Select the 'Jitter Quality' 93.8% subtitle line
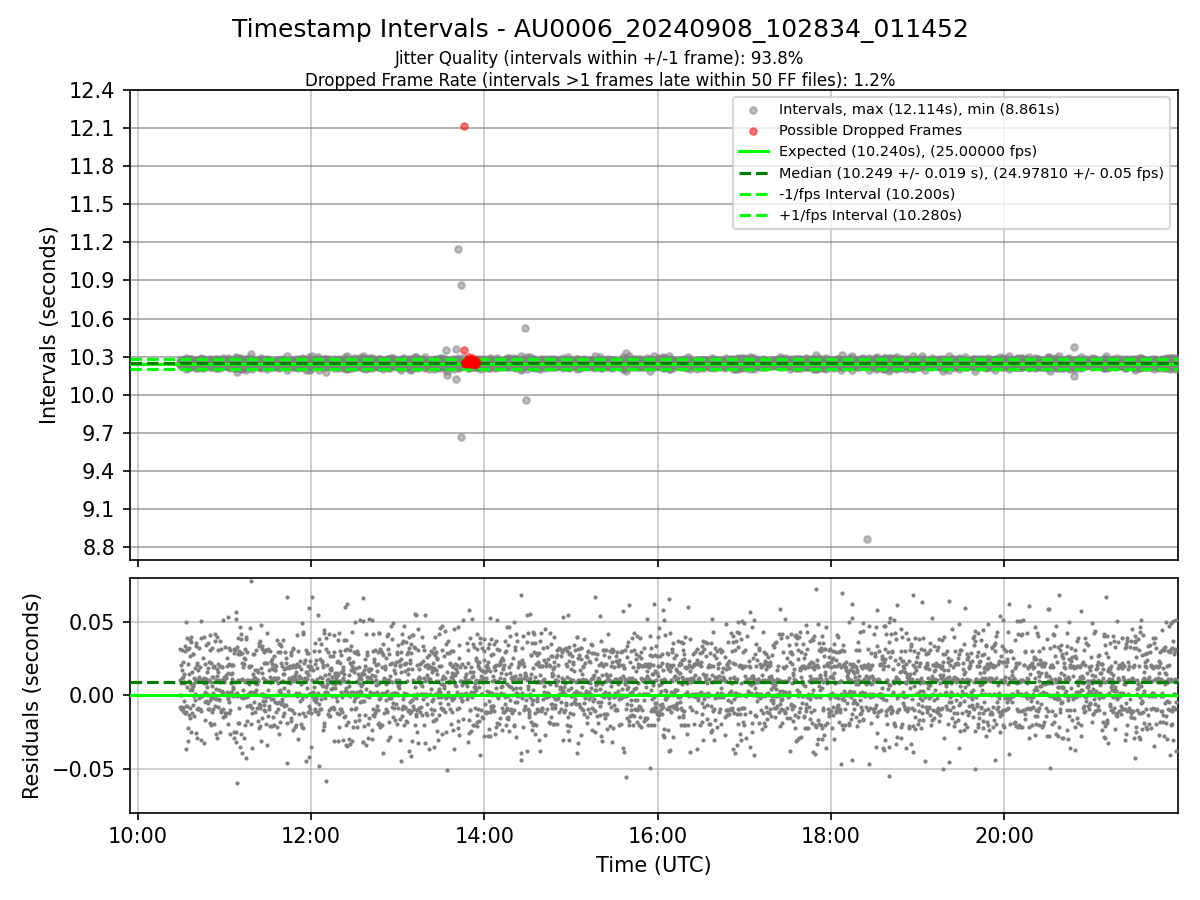This screenshot has width=1200, height=900. 599,58
